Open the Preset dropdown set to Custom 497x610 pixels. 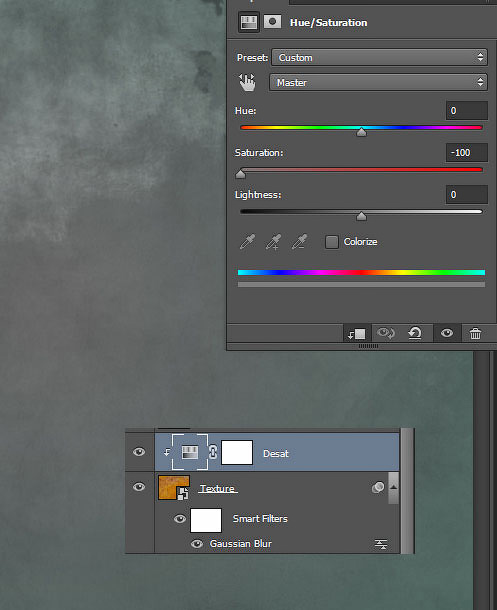(379, 58)
